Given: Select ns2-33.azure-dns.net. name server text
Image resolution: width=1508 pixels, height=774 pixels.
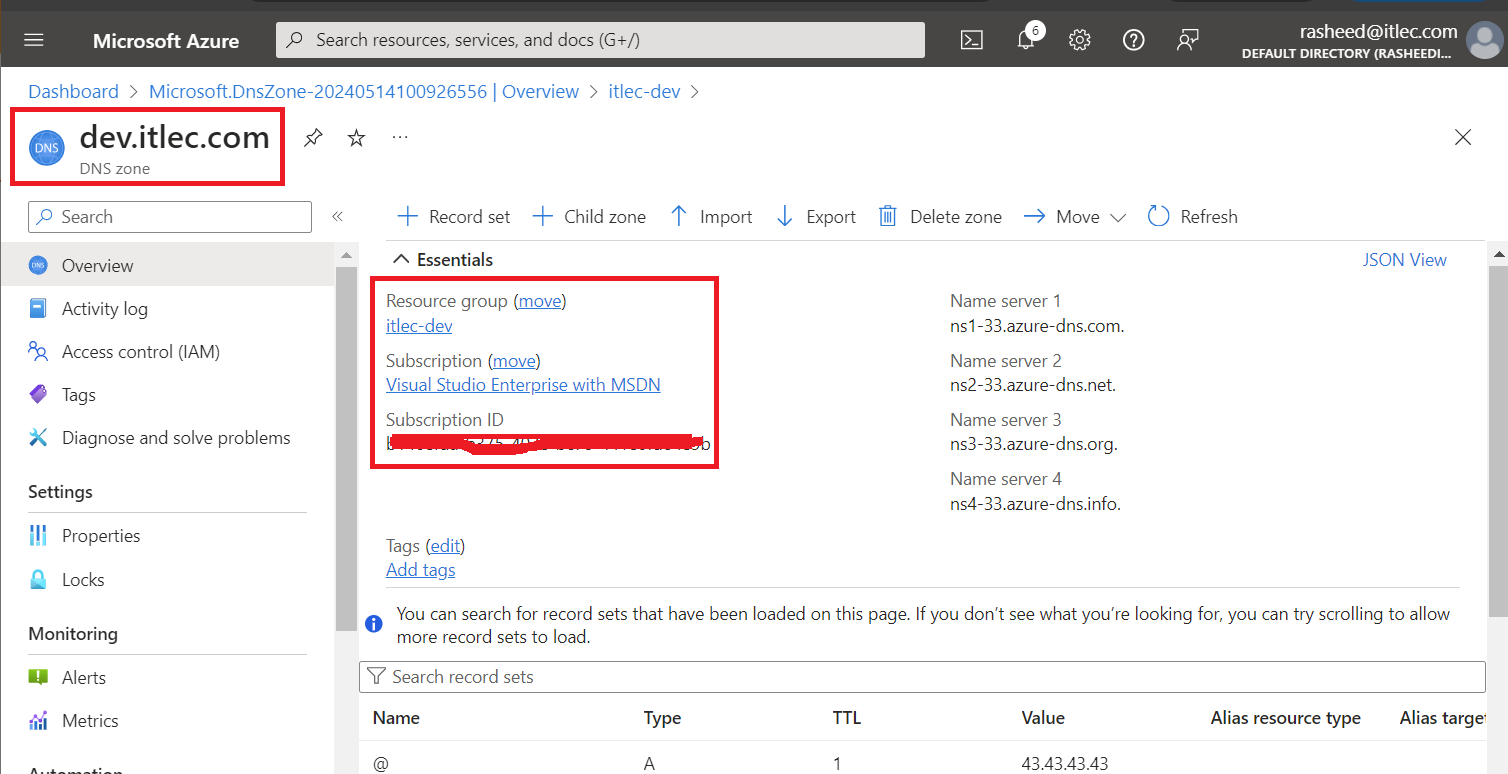Looking at the screenshot, I should coord(1033,385).
